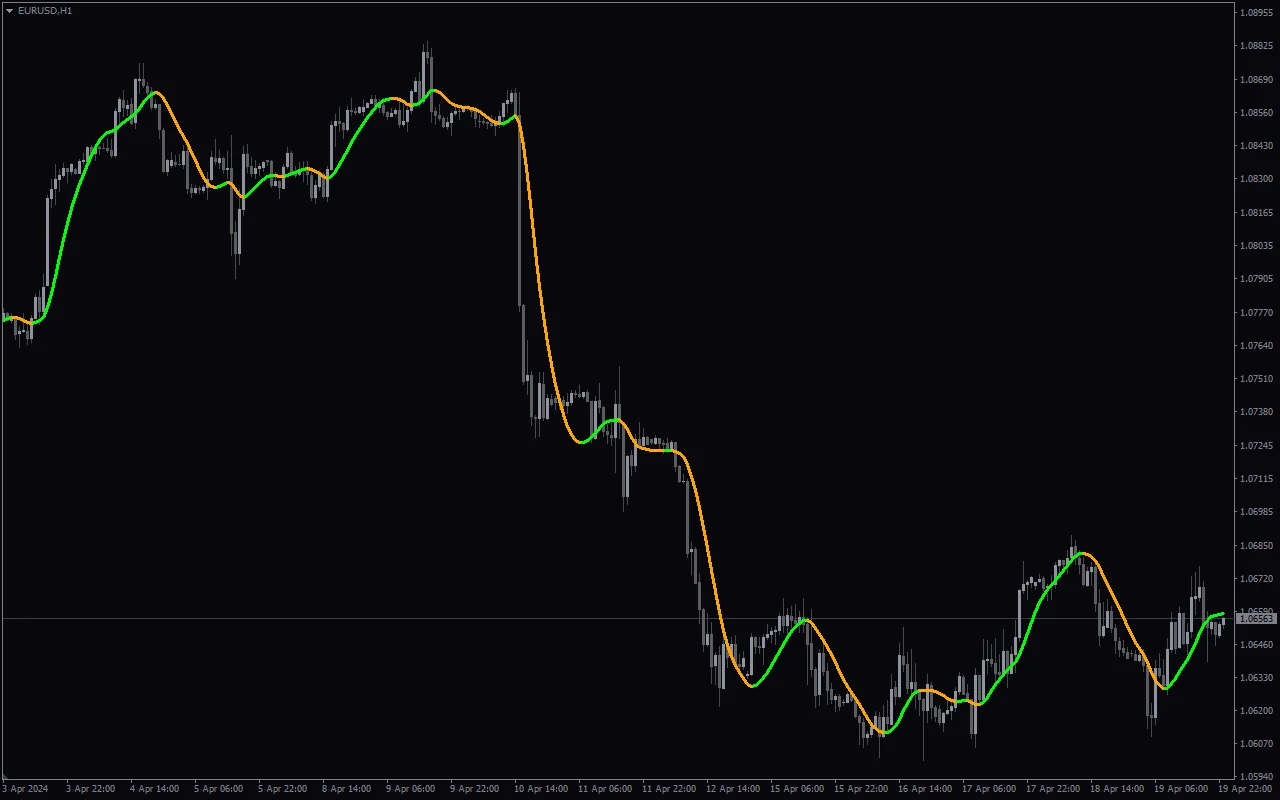Click the chart shift triangle marker at bottom-left

pos(6,777)
